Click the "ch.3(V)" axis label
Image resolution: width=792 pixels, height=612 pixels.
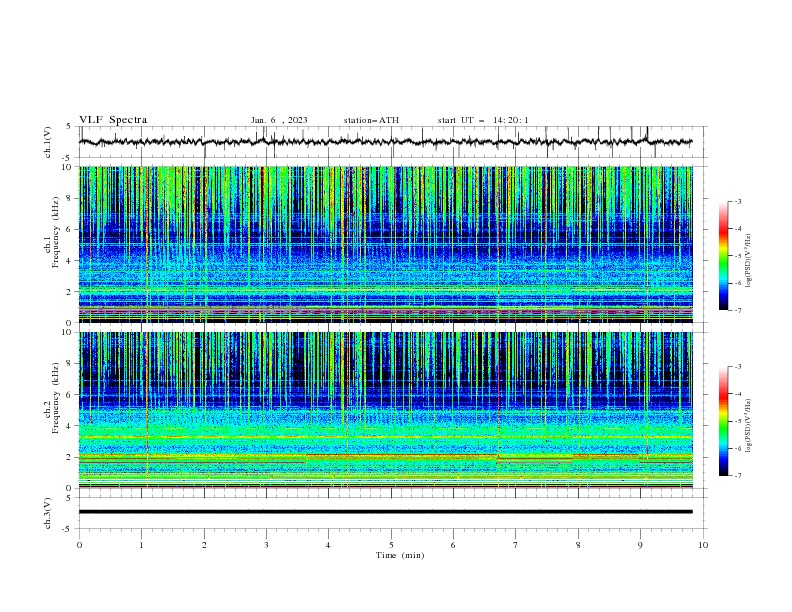48,513
